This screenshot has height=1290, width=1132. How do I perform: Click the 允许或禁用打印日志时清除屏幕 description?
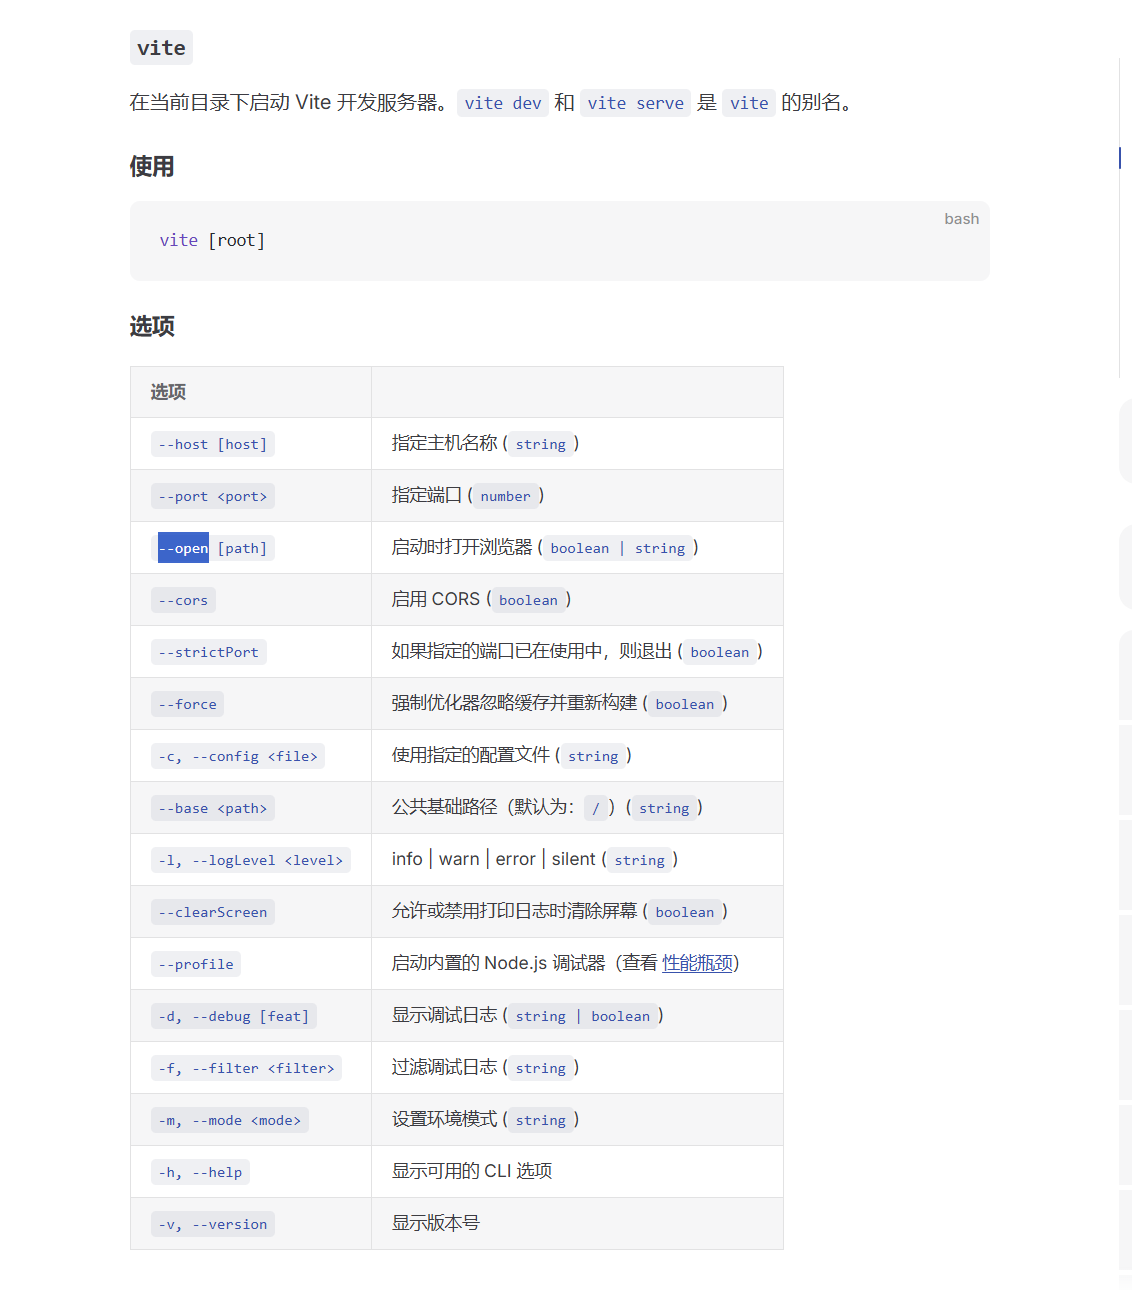click(514, 911)
